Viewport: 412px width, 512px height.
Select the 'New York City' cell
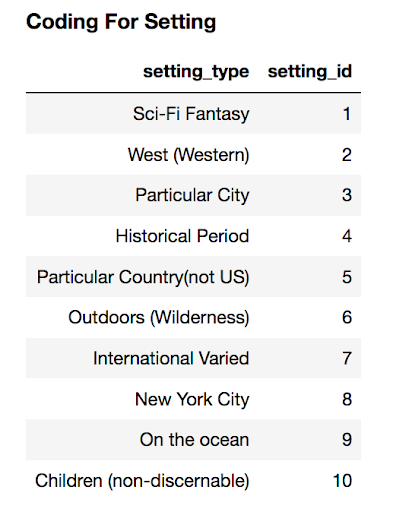(x=192, y=399)
